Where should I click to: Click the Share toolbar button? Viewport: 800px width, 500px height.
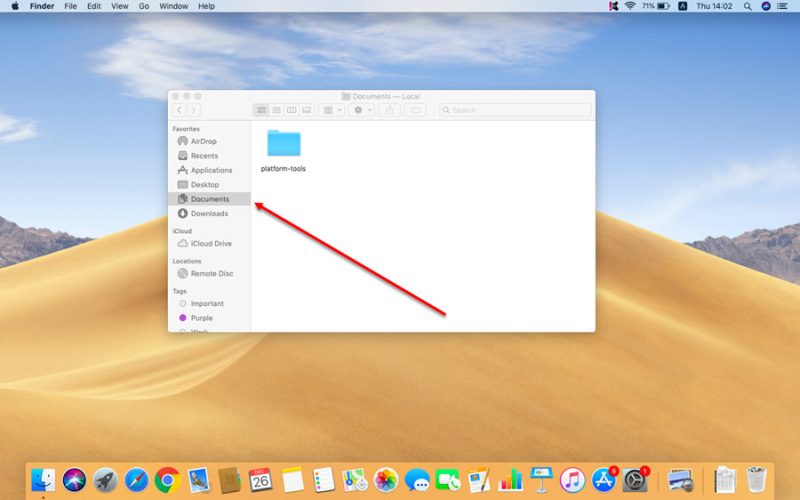[x=391, y=110]
